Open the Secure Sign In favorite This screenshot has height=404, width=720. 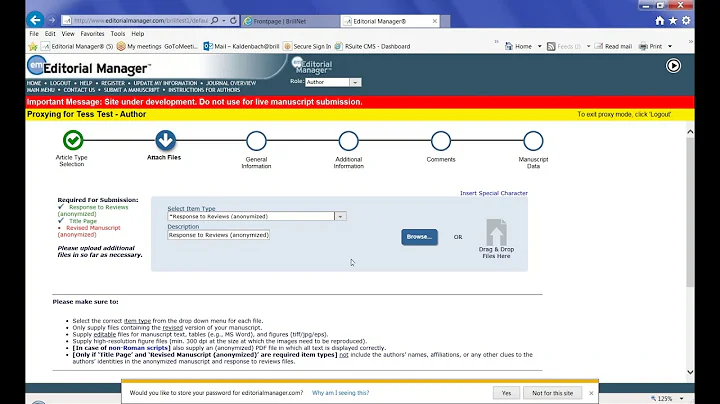[307, 46]
